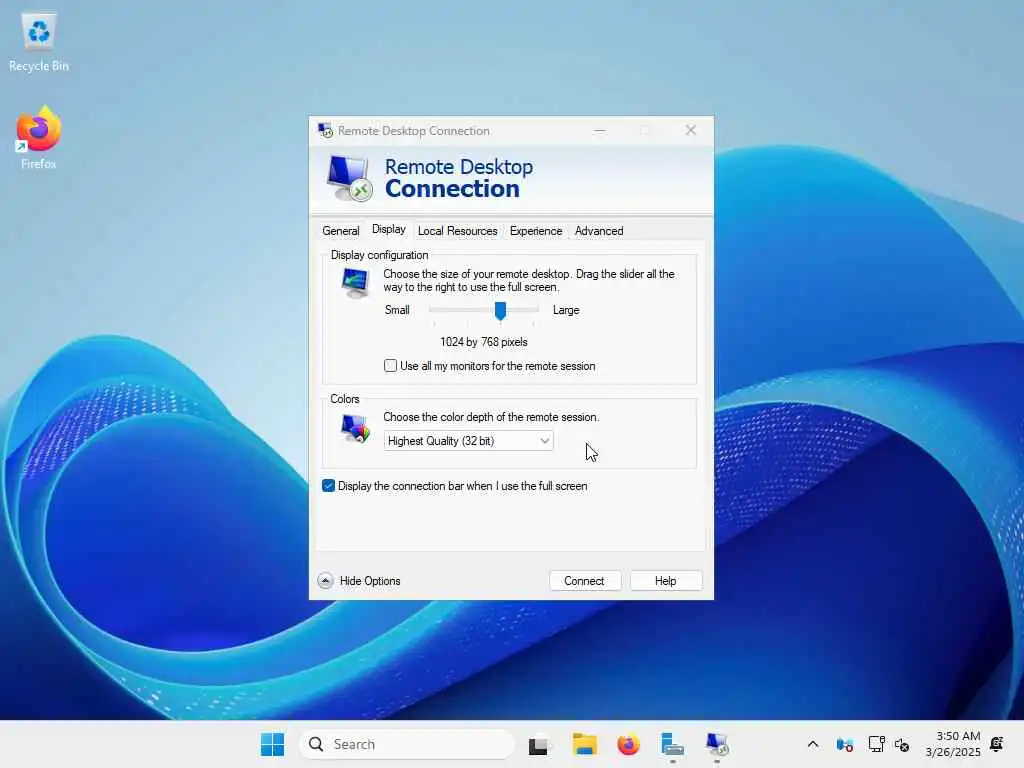1024x768 pixels.
Task: Click the Colors section palette icon
Action: click(x=356, y=428)
